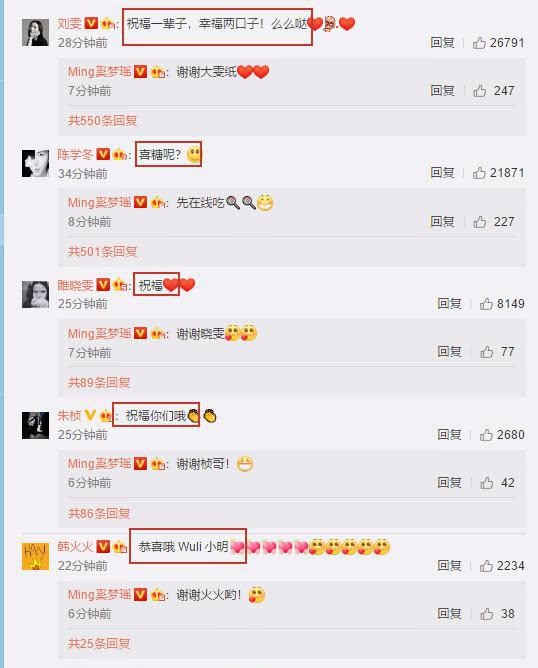Click 回复 on 陈学冬's comment
This screenshot has height=668, width=538.
click(x=442, y=173)
